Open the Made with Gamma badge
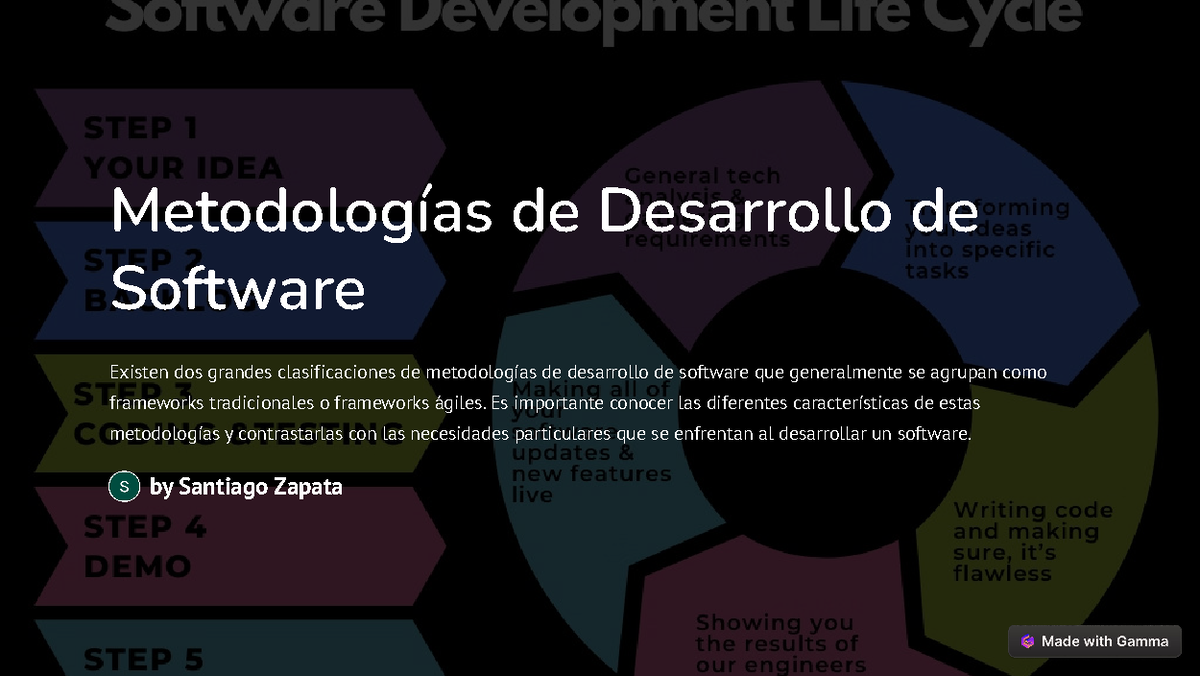This screenshot has width=1200, height=676. 1095,641
